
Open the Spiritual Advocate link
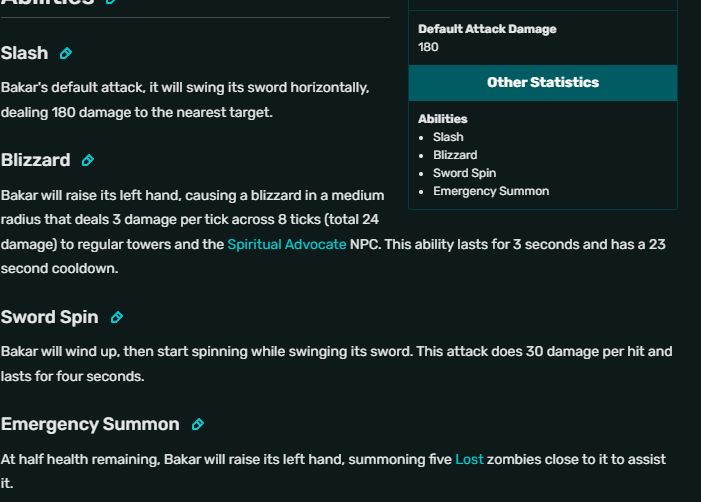287,244
